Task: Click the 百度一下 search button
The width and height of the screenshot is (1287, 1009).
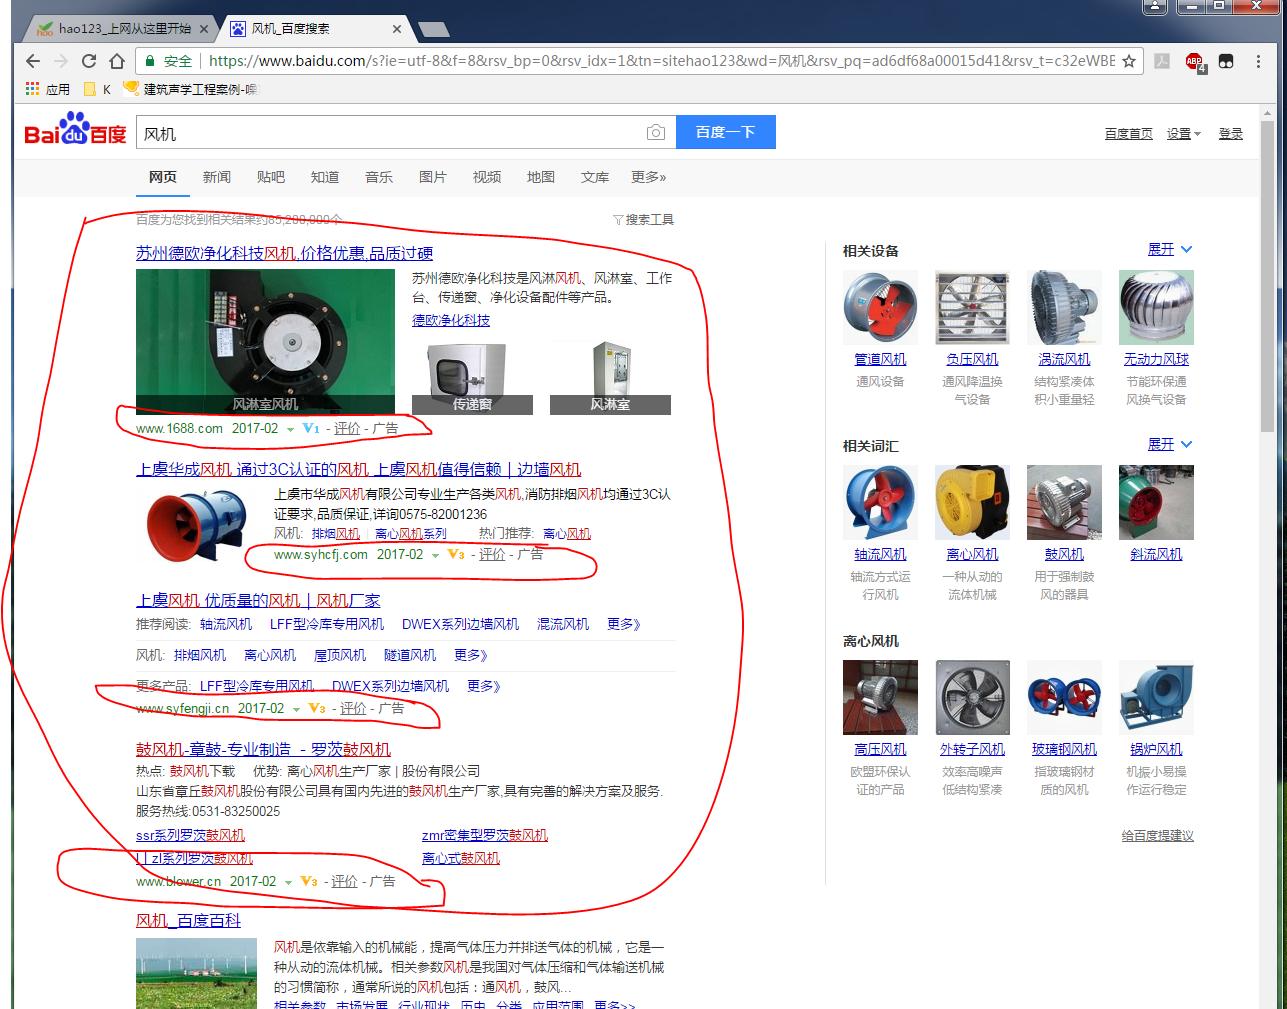Action: point(726,131)
